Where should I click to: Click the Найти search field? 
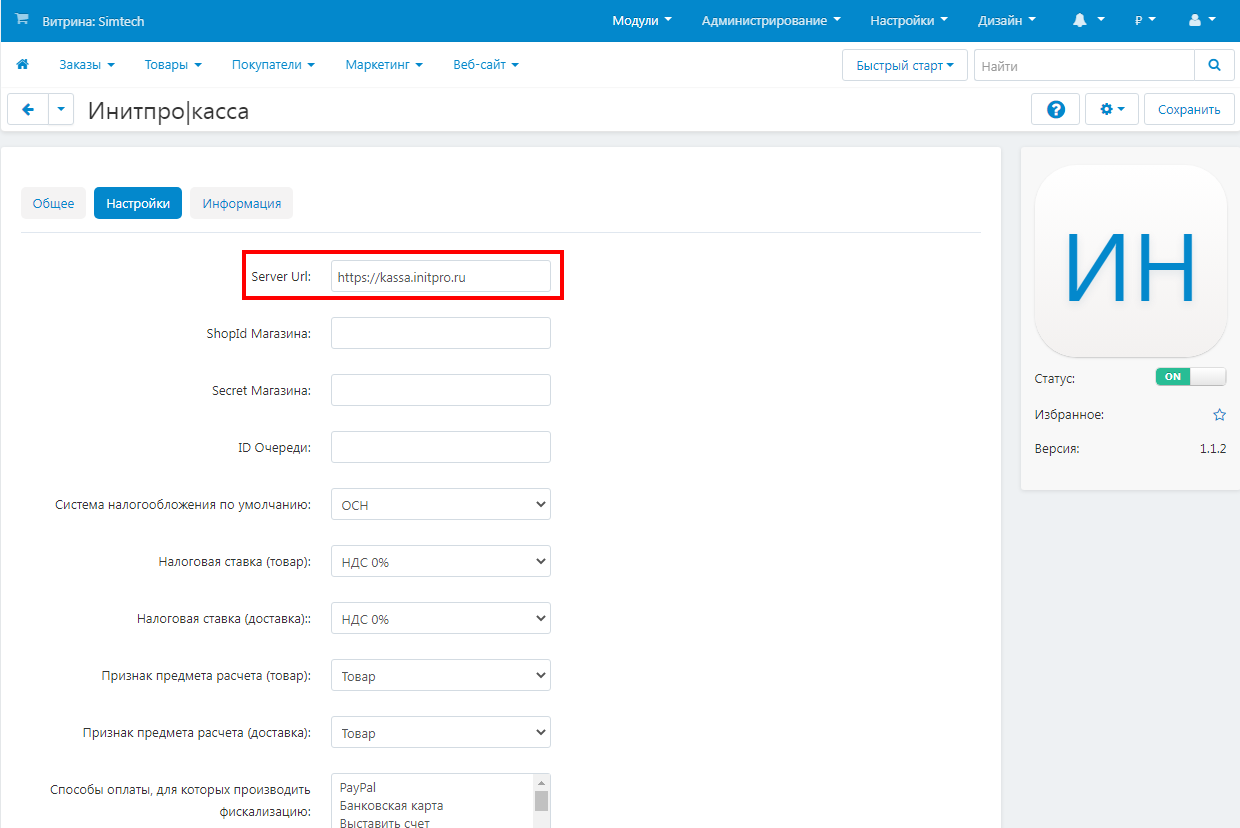[1084, 65]
